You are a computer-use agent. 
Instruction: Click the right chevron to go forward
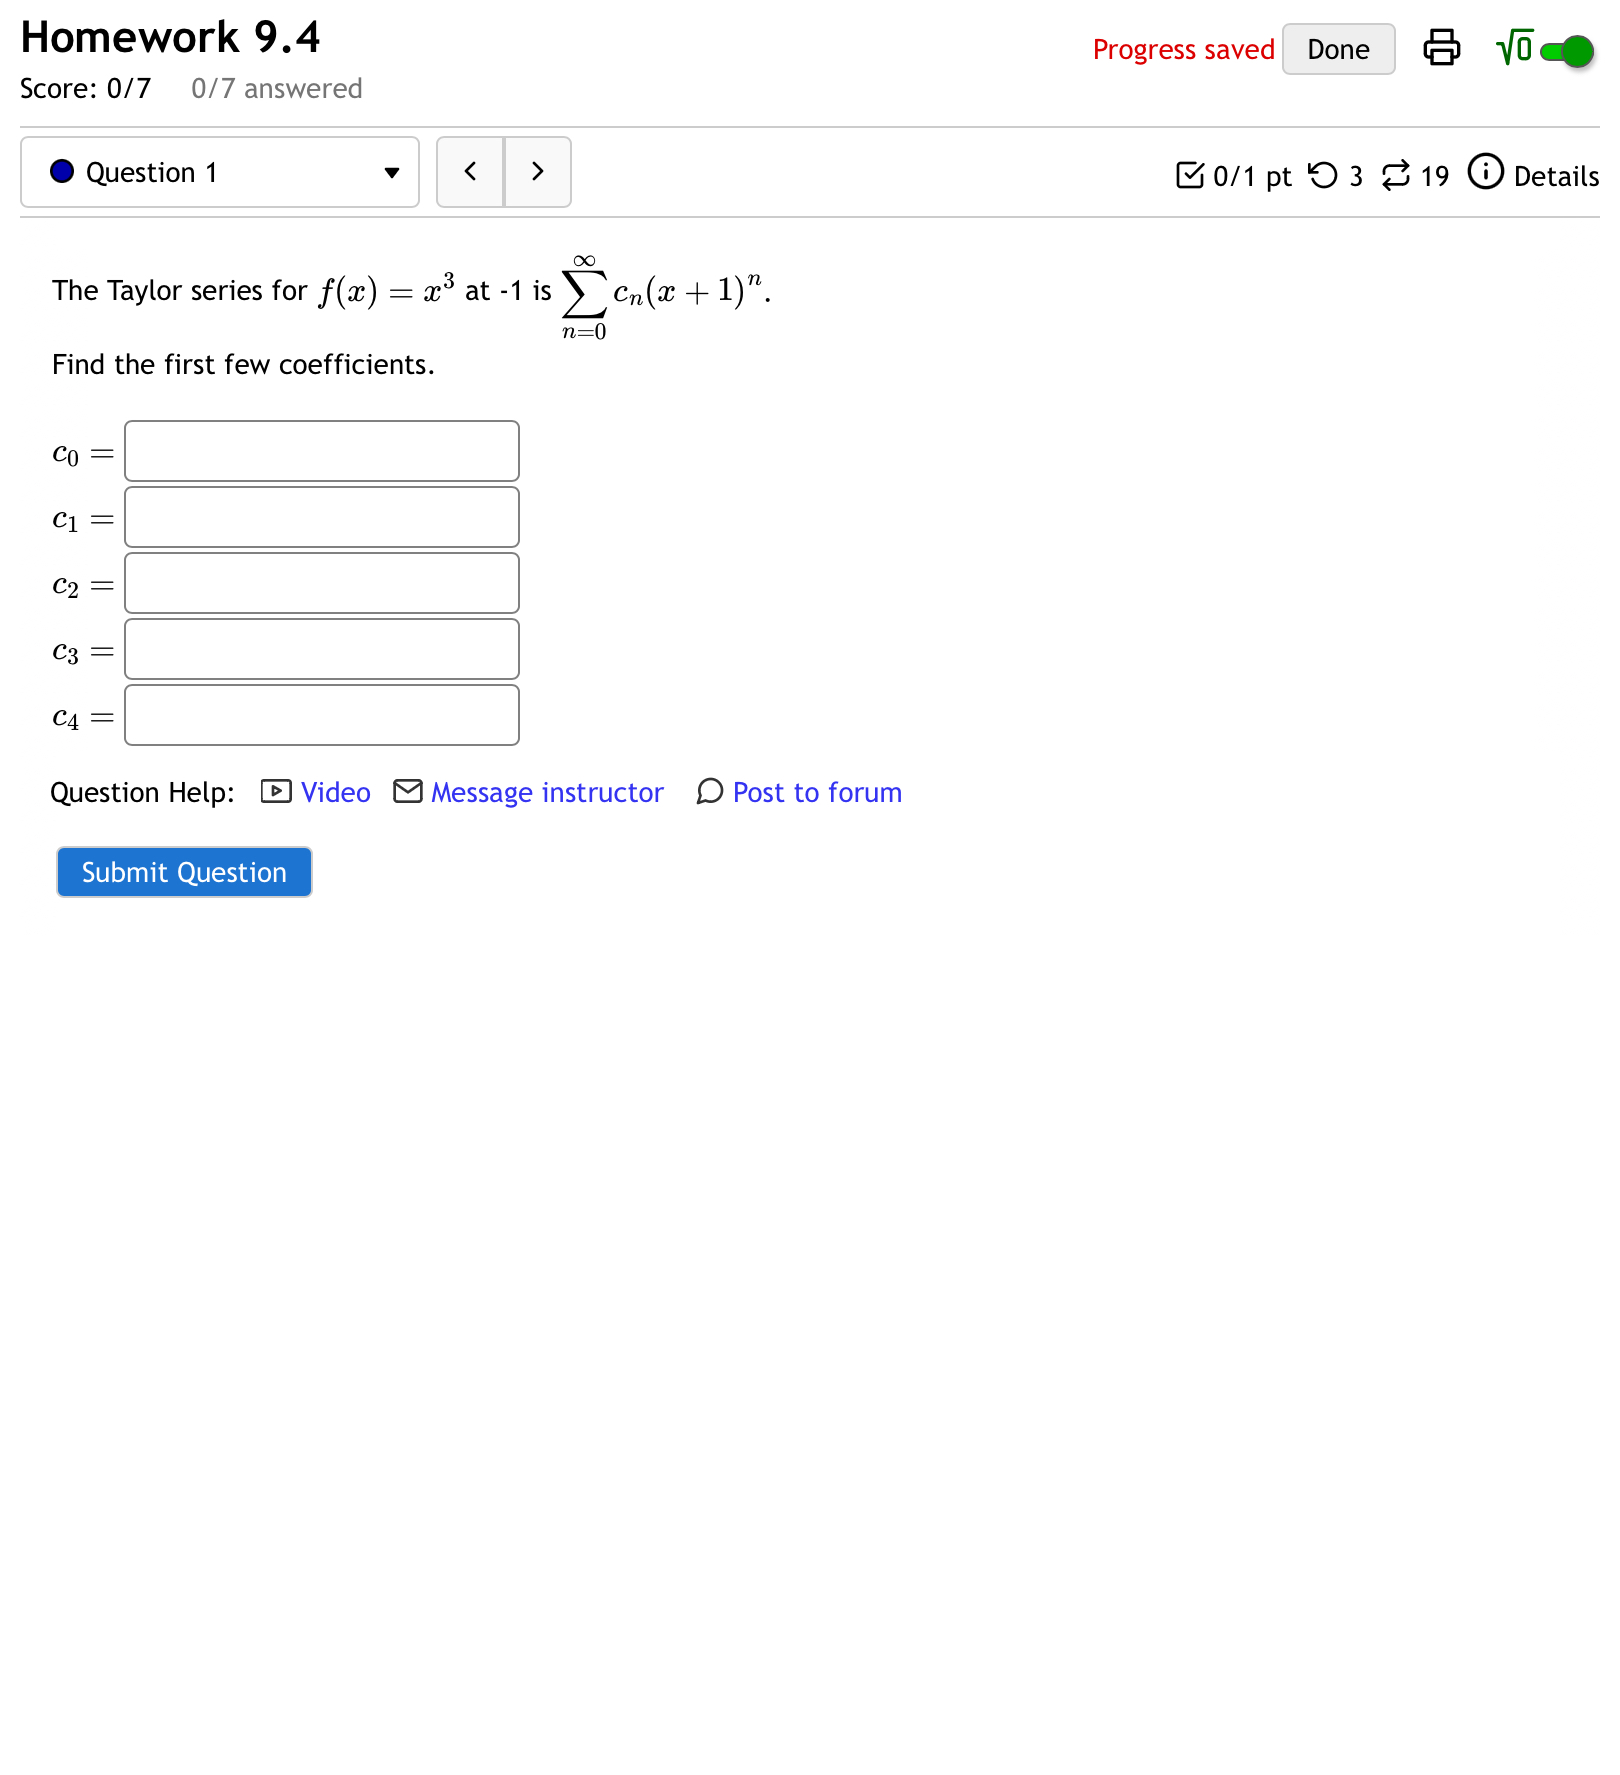(x=537, y=171)
